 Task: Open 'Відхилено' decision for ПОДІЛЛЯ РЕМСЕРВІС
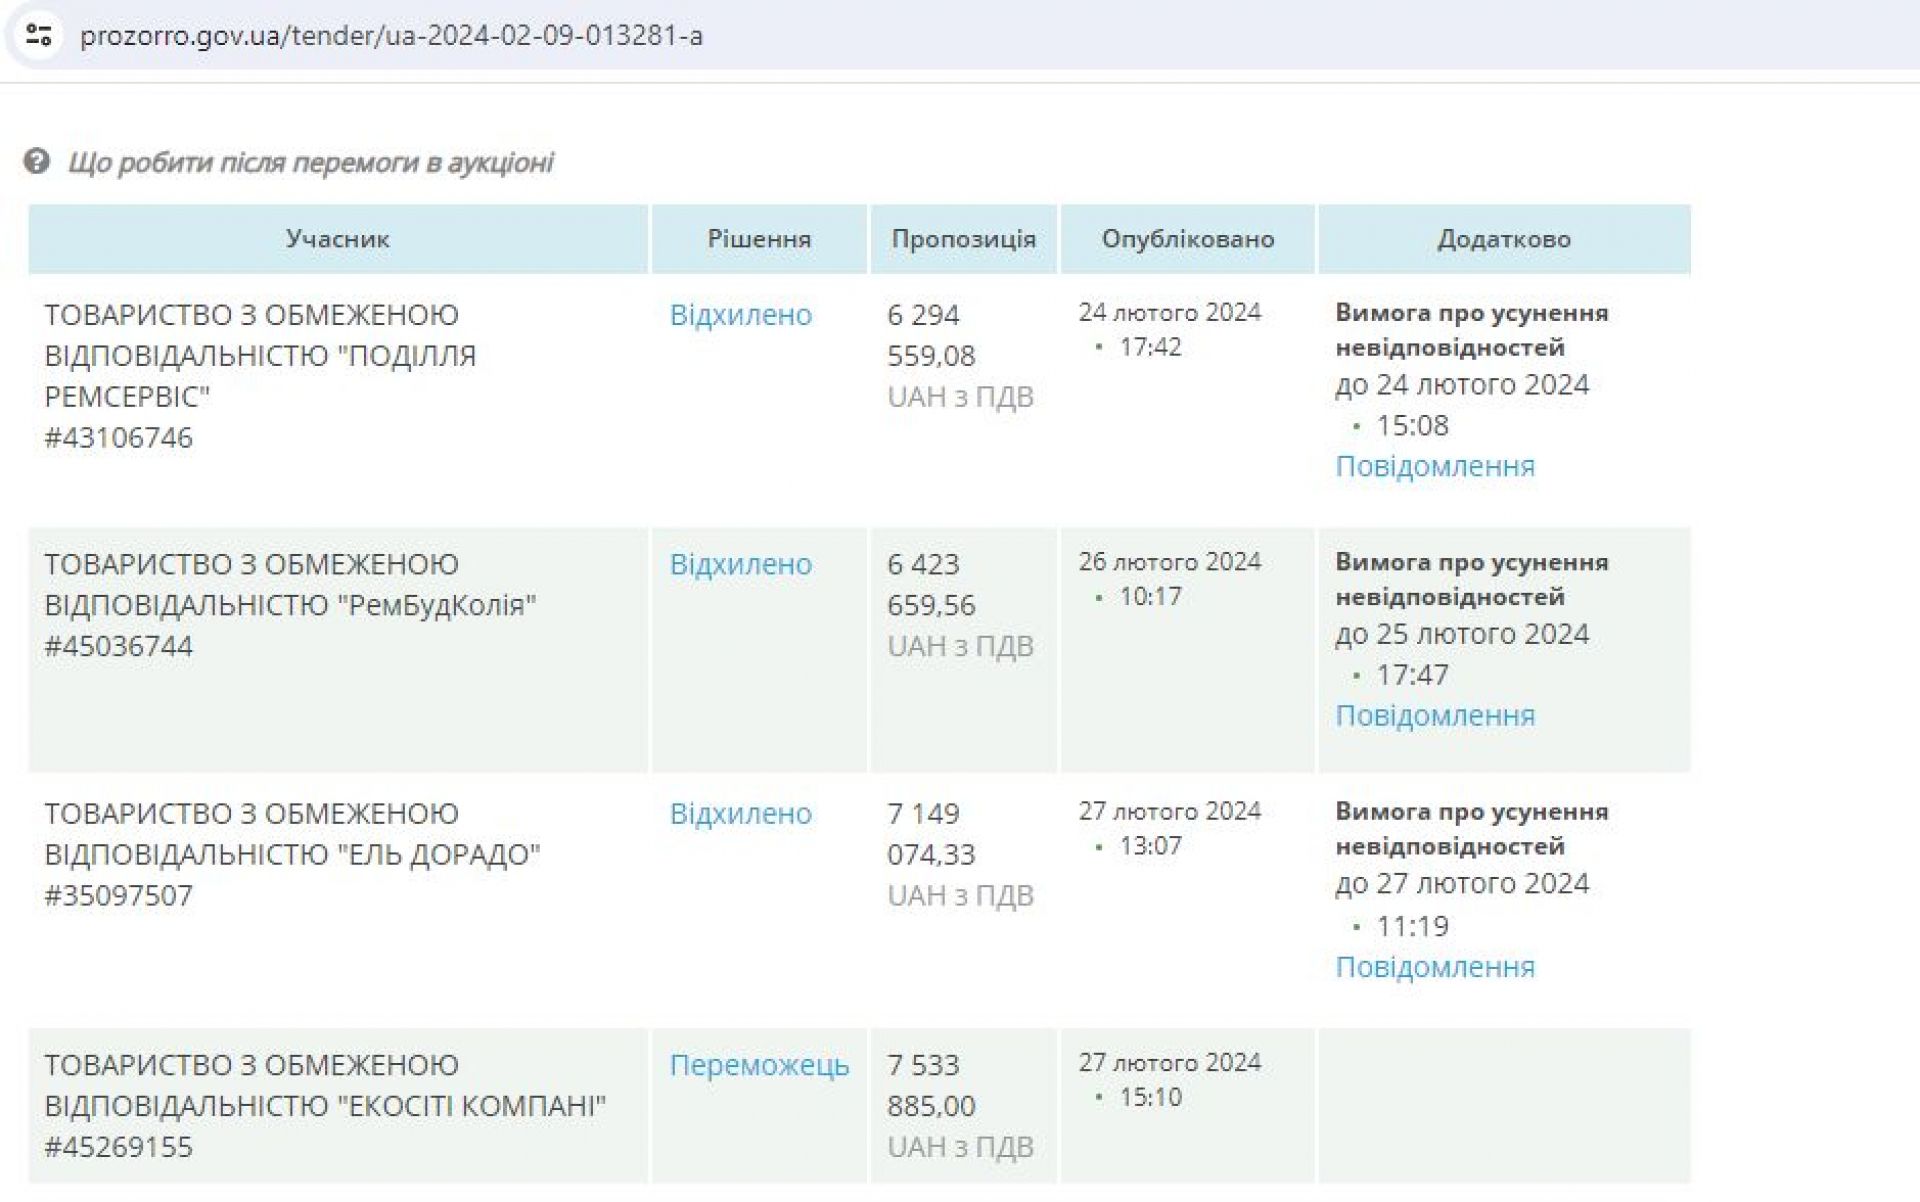click(740, 315)
